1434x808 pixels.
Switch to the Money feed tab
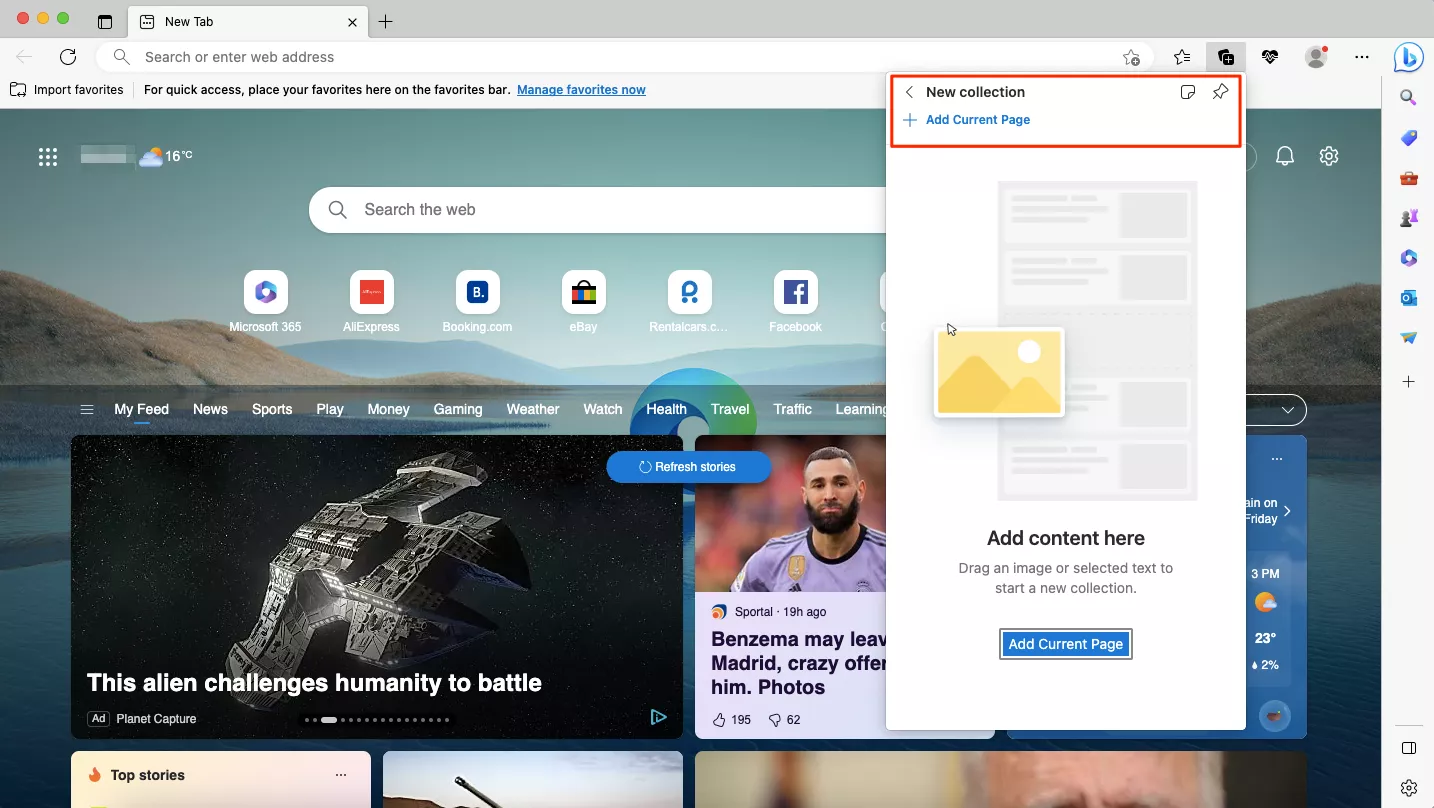click(x=388, y=409)
